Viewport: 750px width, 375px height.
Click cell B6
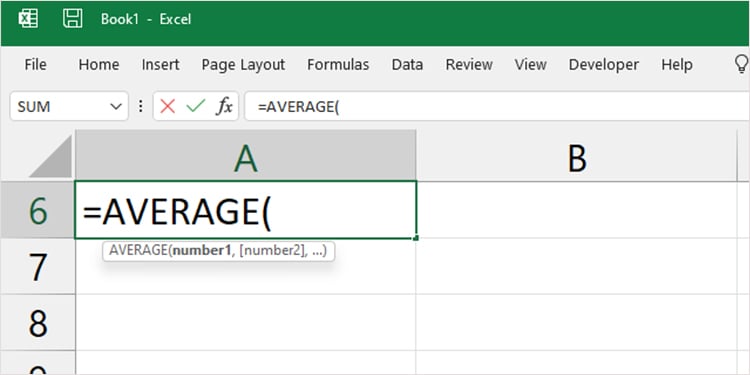(x=576, y=210)
